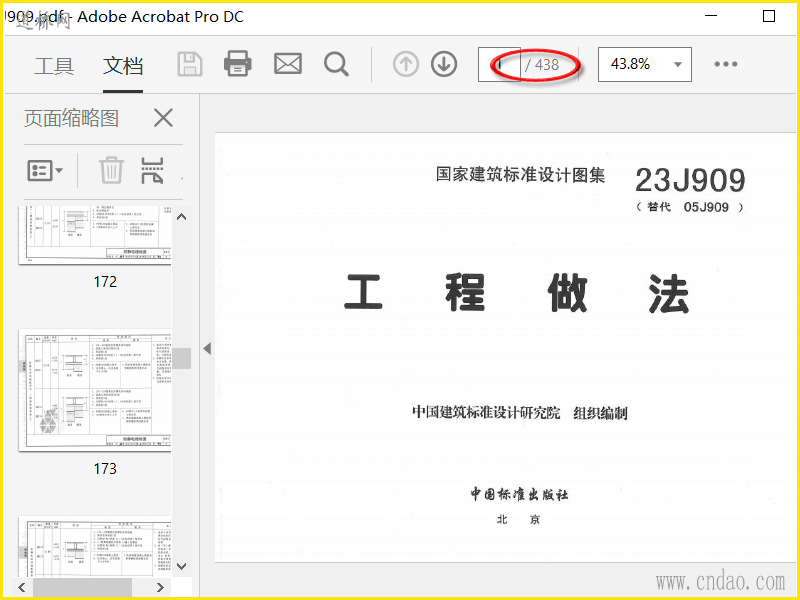
Task: Switch to the 文档 tab
Action: click(x=123, y=66)
